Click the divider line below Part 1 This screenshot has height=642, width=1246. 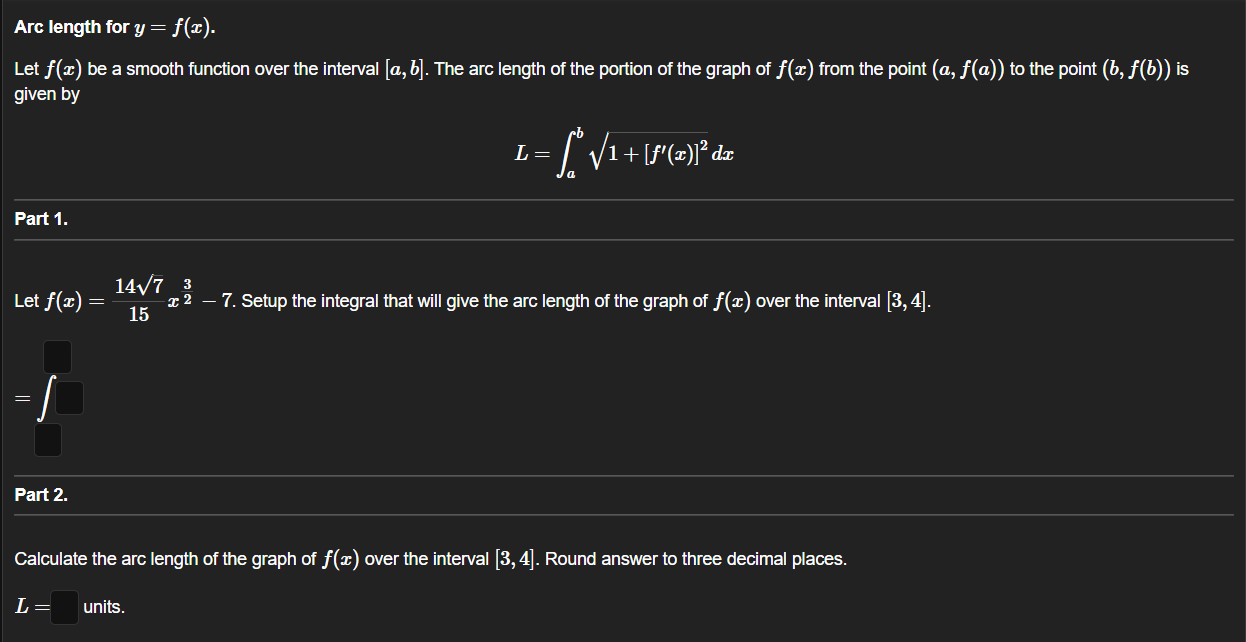623,240
